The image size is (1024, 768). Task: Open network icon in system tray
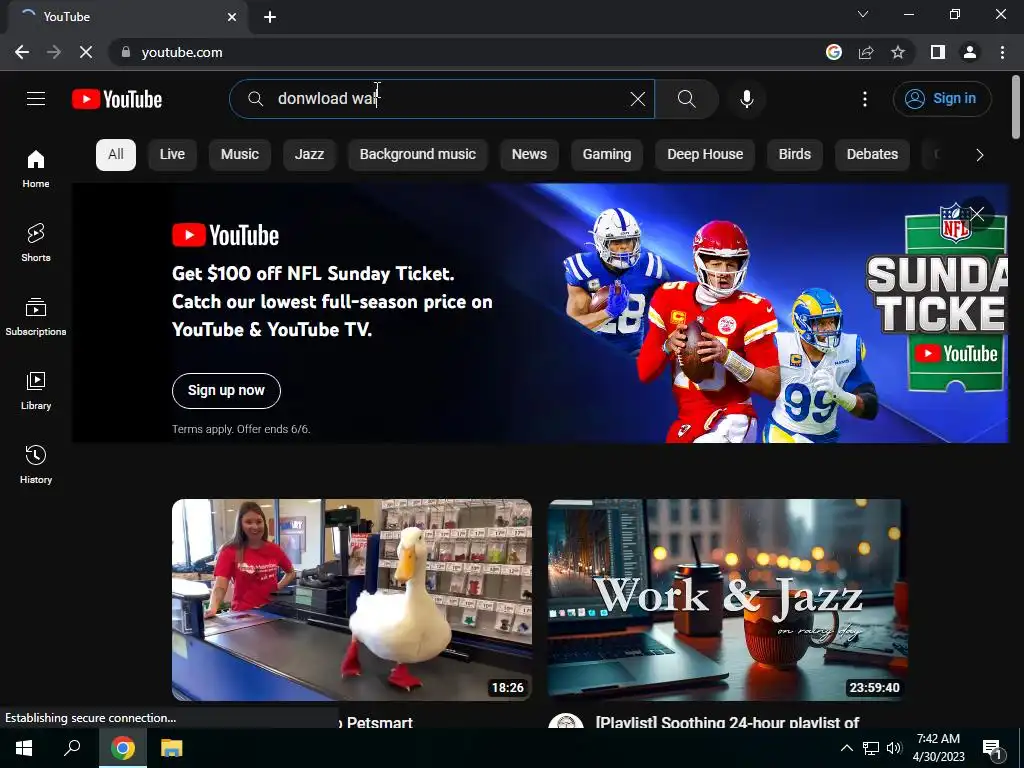(871, 748)
